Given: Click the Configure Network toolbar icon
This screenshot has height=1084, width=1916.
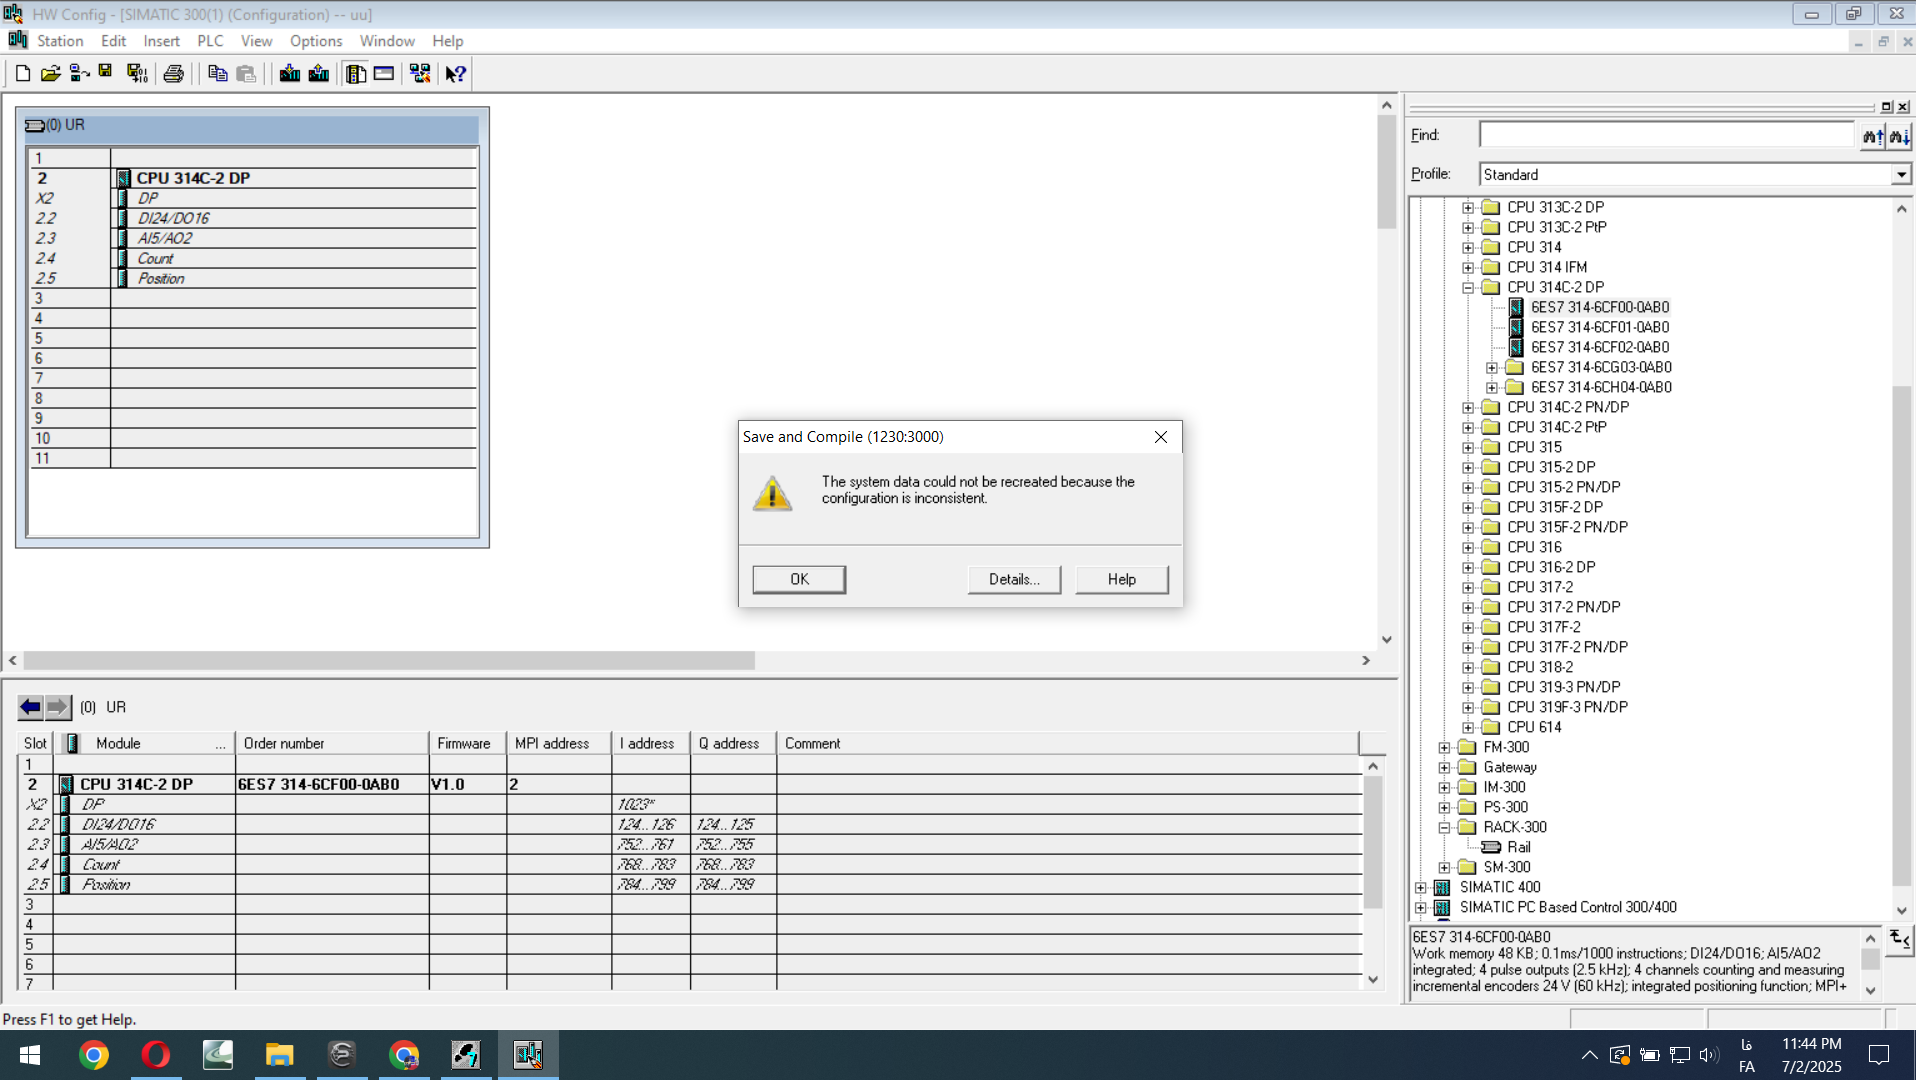Looking at the screenshot, I should [420, 74].
